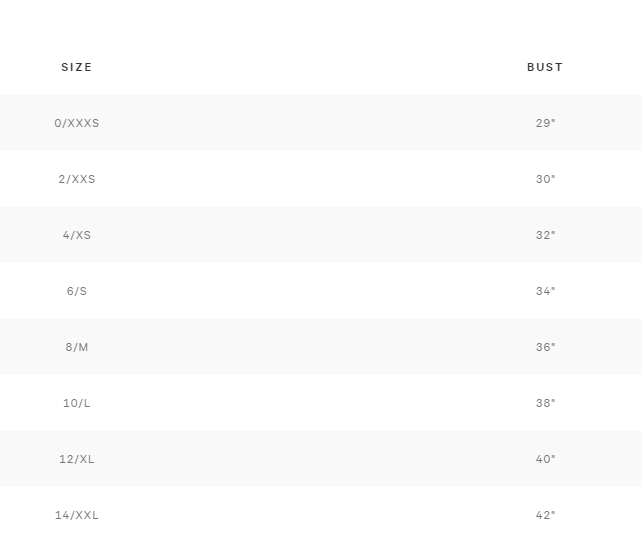Click the 40" bust measurement
The width and height of the screenshot is (642, 551).
click(545, 459)
